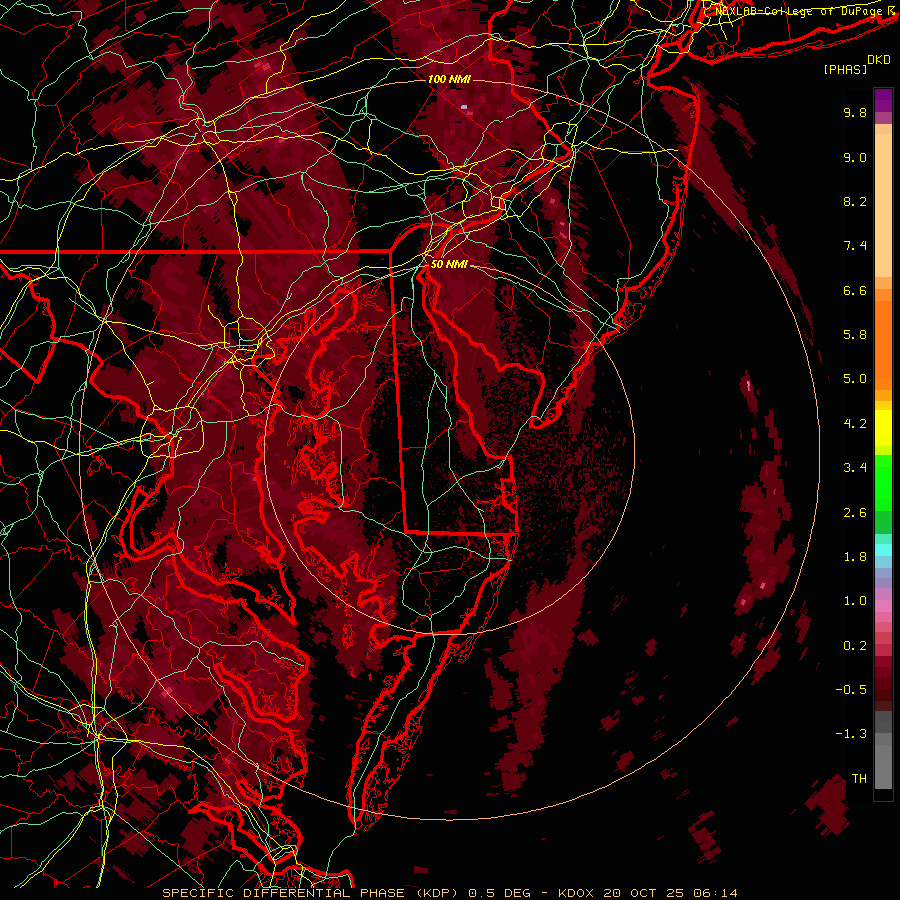Click the DKD legend header label
Screen dimensions: 900x900
point(879,60)
